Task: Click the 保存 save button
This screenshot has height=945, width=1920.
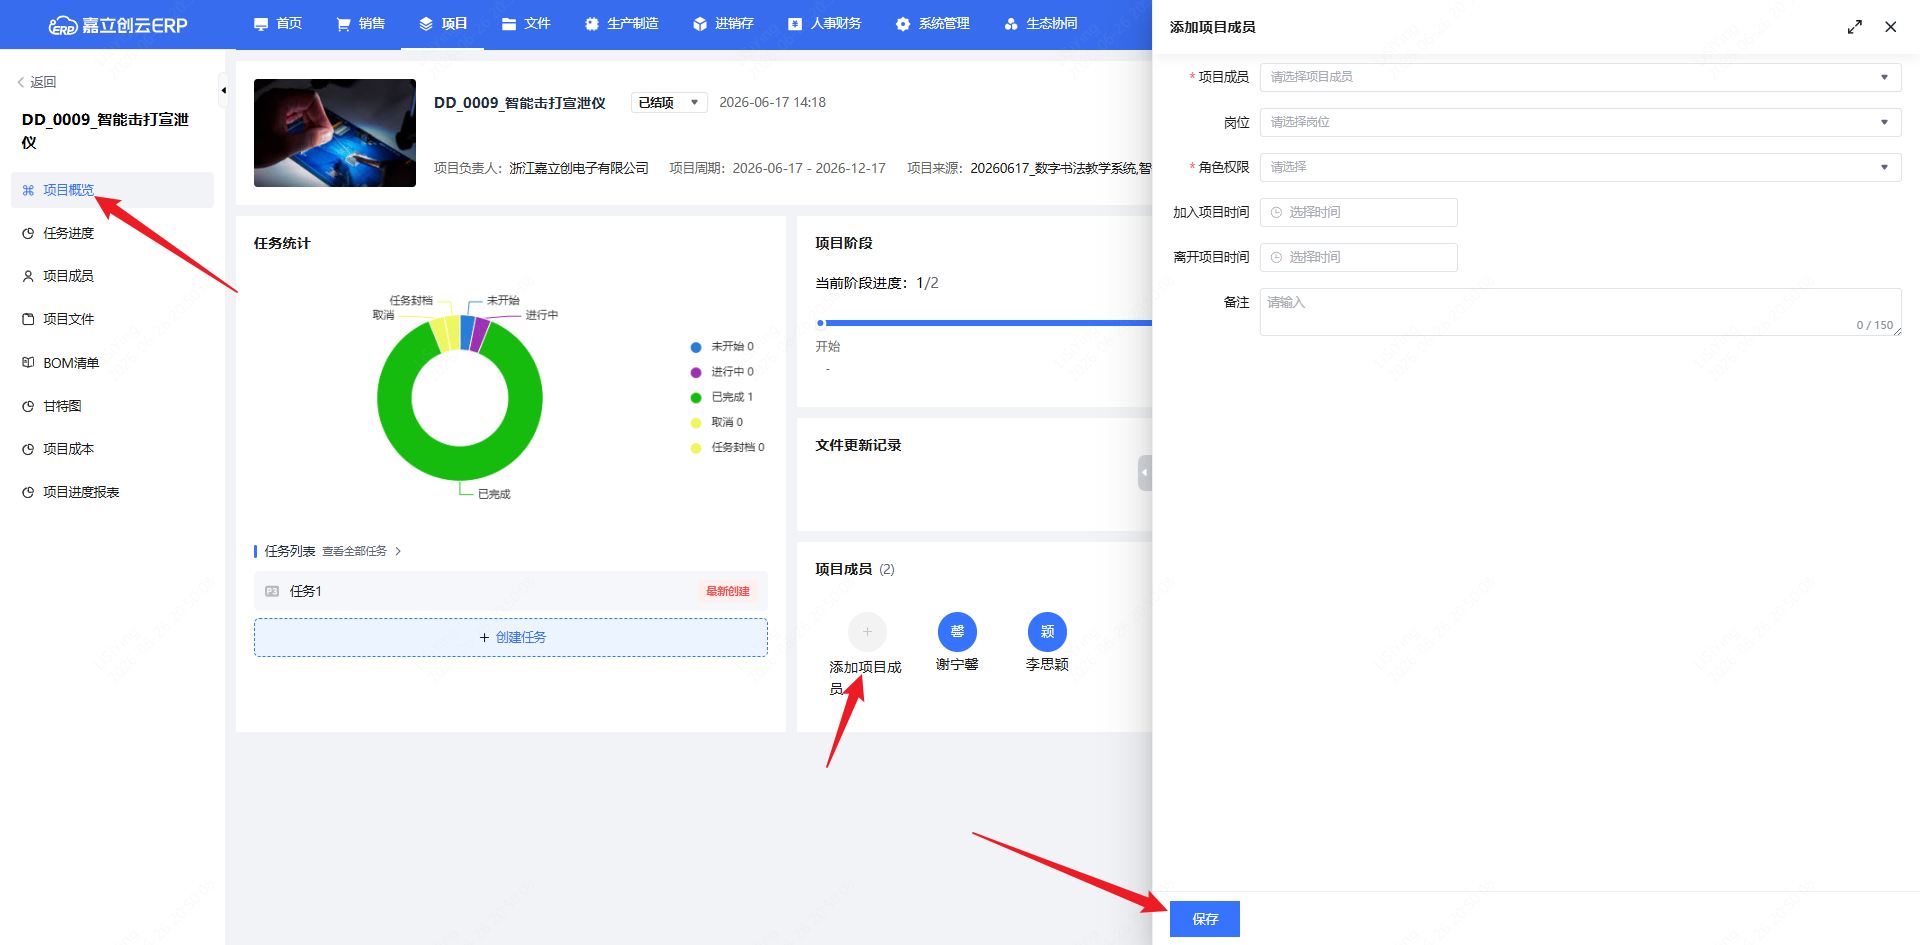Action: click(1205, 919)
